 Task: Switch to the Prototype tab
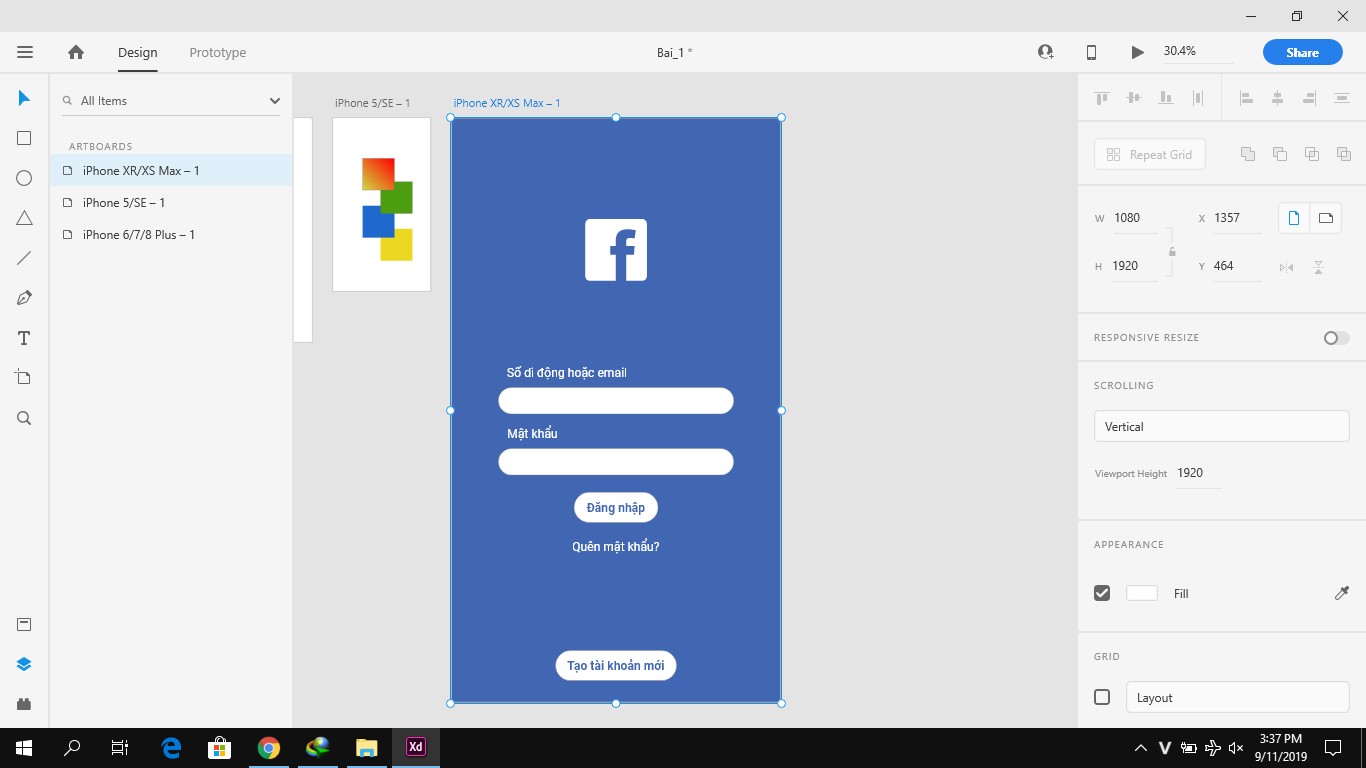(x=218, y=52)
